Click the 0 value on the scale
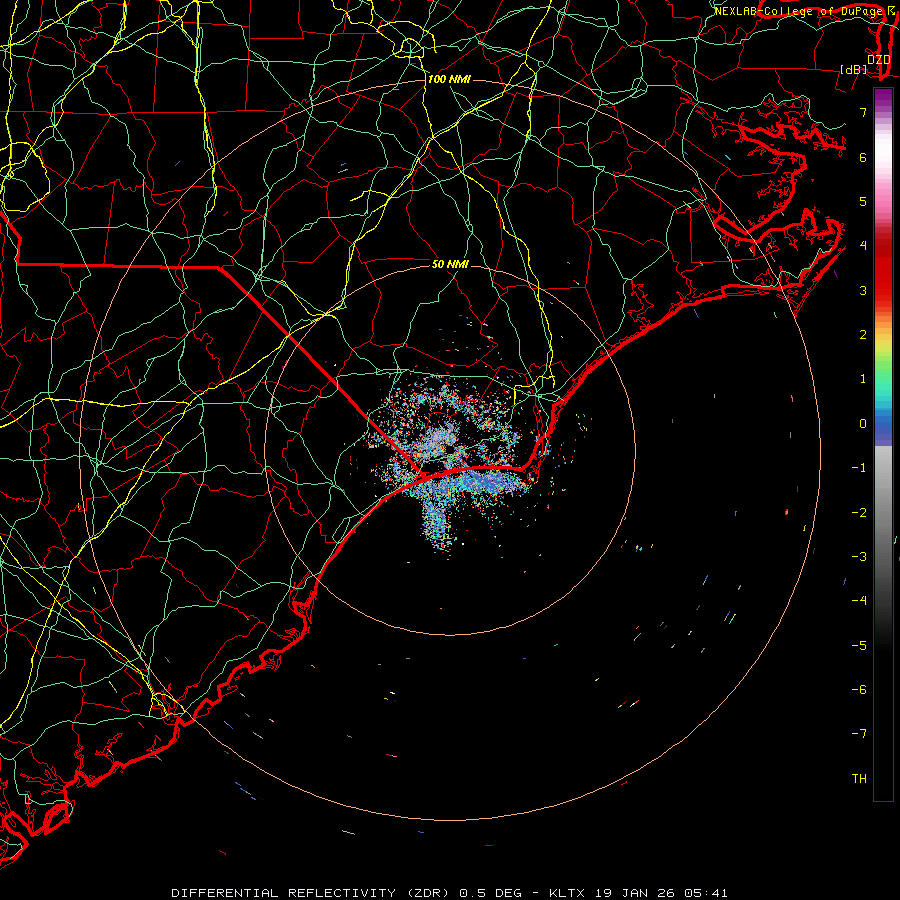Viewport: 900px width, 900px height. pyautogui.click(x=863, y=424)
